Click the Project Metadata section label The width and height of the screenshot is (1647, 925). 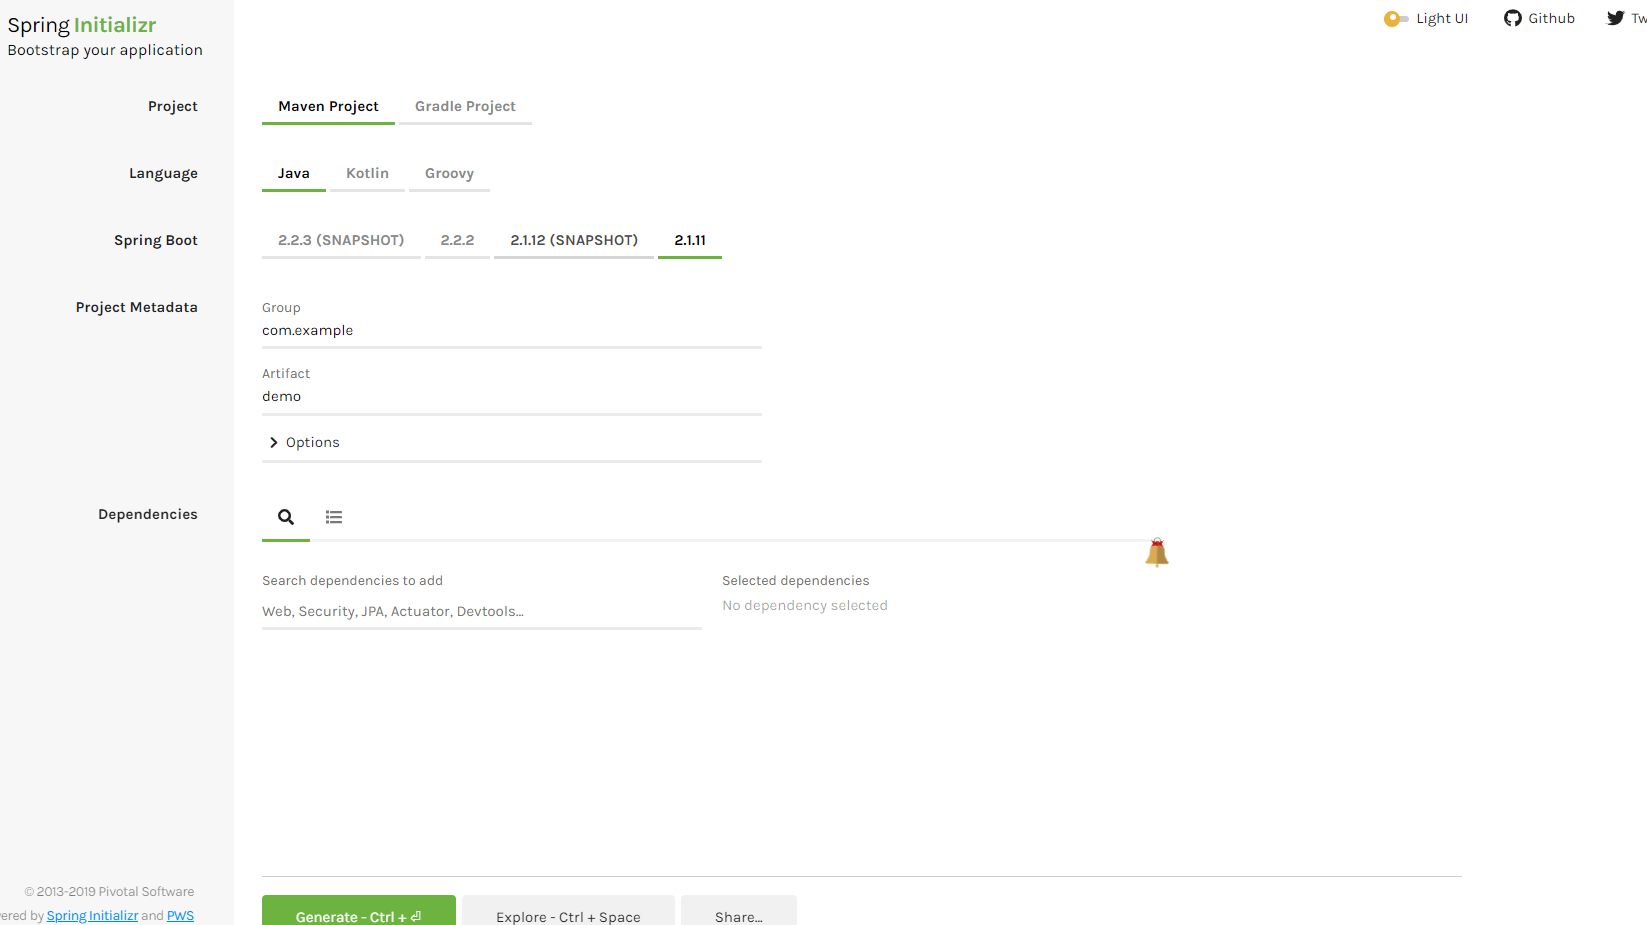pos(137,308)
